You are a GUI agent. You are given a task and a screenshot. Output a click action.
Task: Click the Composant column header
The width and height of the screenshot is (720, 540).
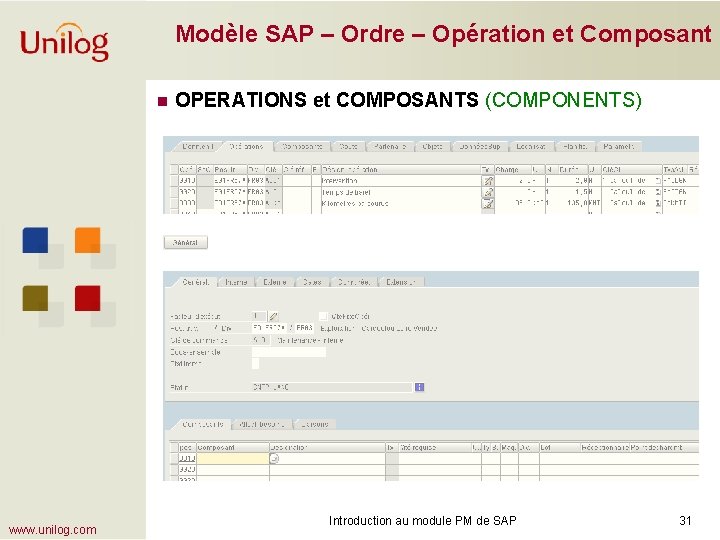coord(233,447)
